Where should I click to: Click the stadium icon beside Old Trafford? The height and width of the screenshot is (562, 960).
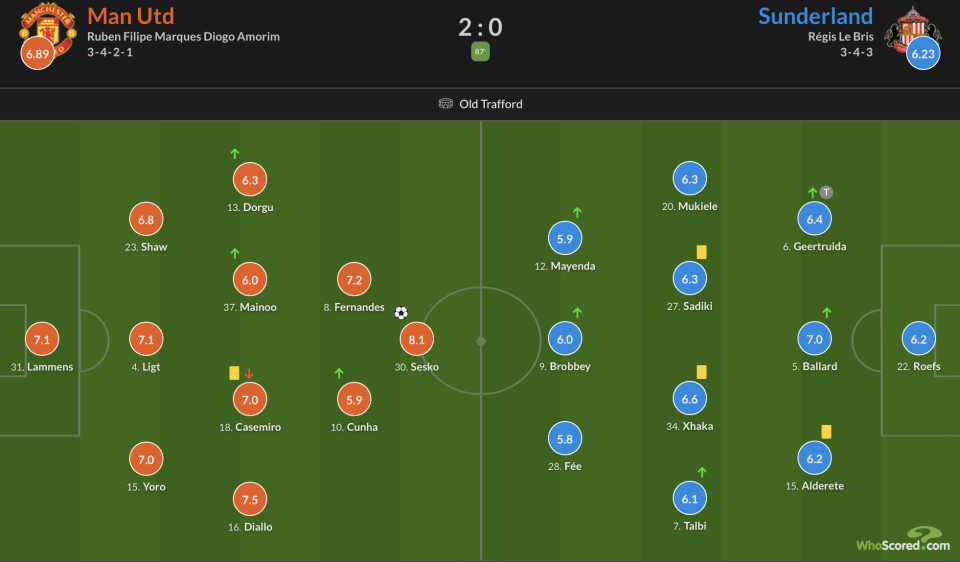click(446, 104)
